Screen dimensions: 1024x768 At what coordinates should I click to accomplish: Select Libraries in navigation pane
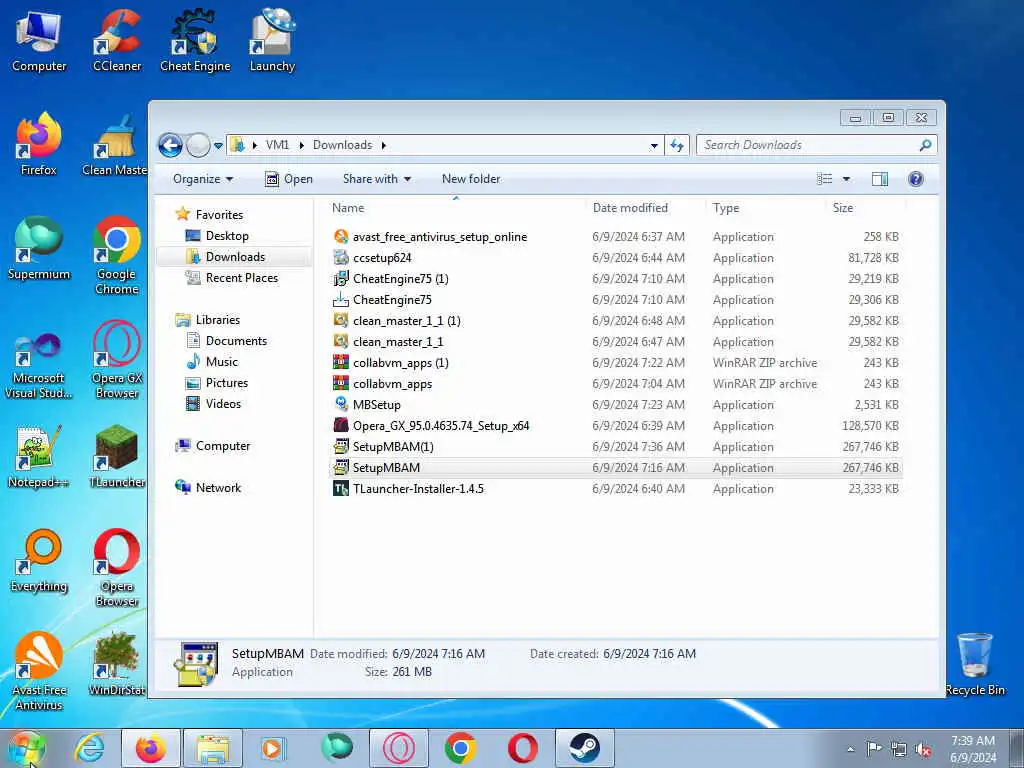point(208,319)
